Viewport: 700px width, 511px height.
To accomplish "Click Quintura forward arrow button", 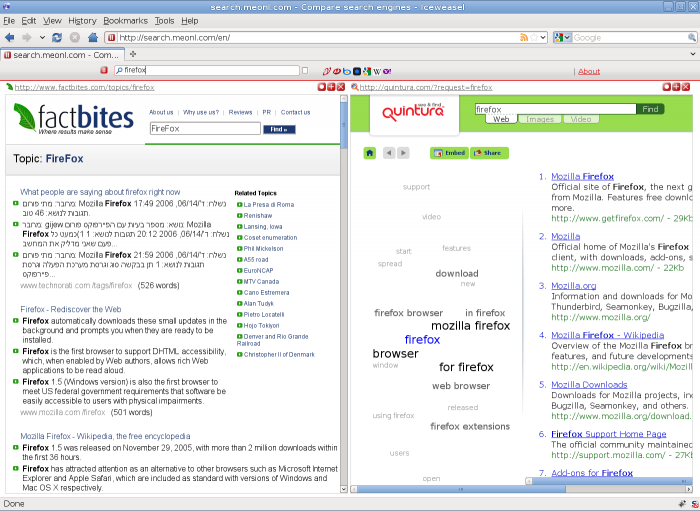I will (x=403, y=153).
